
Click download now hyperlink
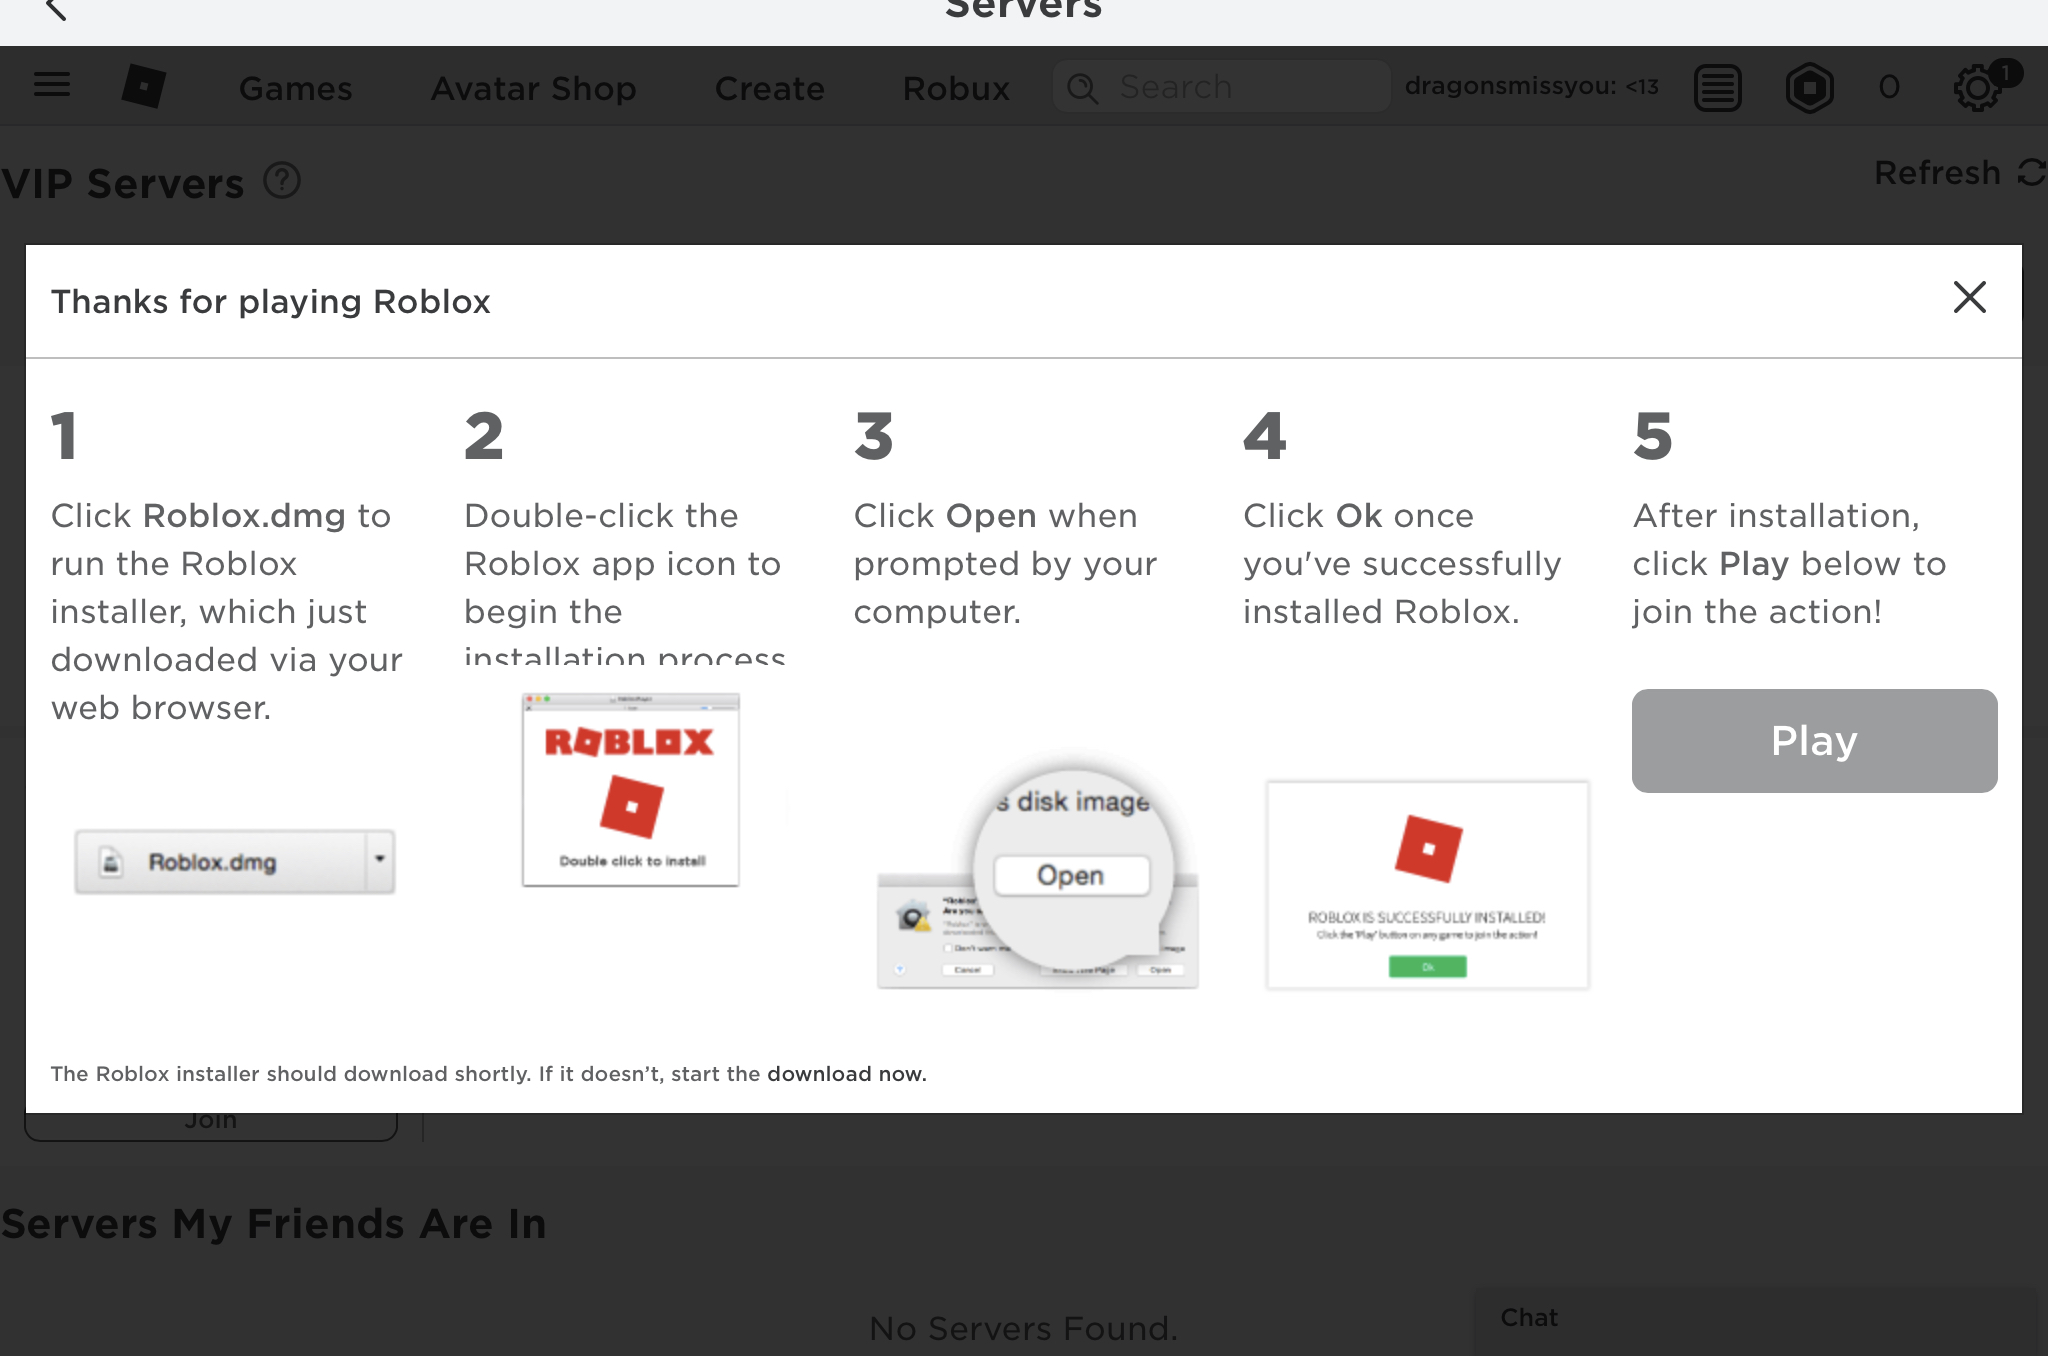pos(841,1073)
